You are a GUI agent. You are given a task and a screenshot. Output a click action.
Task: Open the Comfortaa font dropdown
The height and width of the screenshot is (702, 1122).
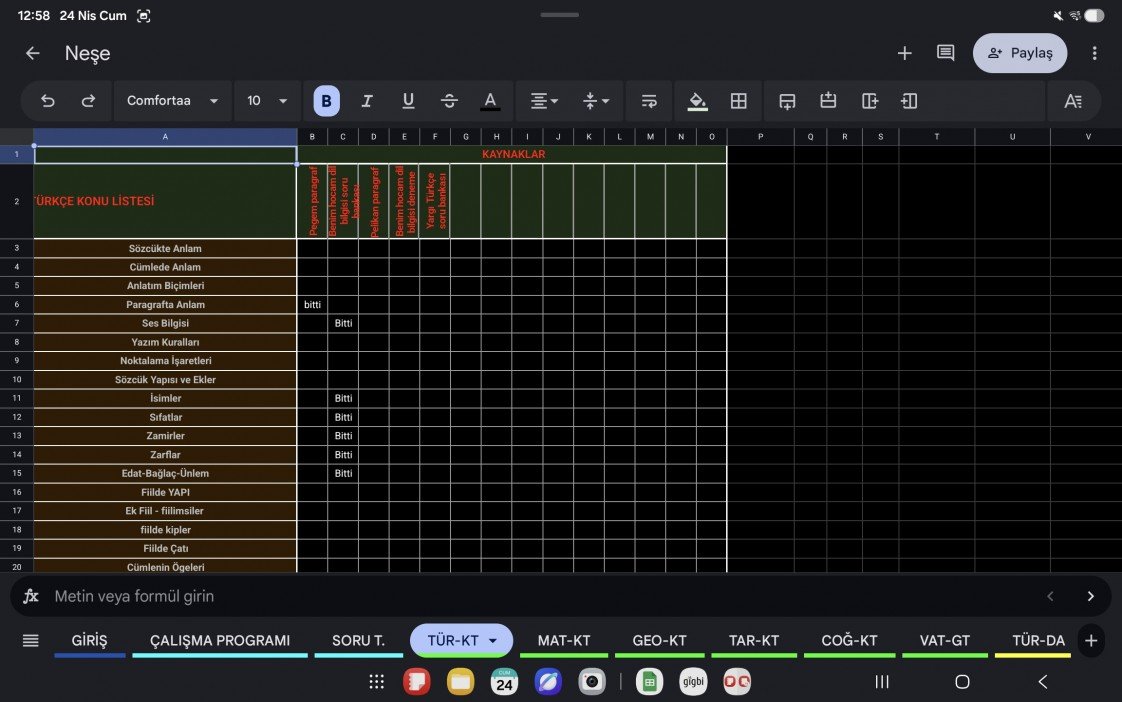point(172,101)
